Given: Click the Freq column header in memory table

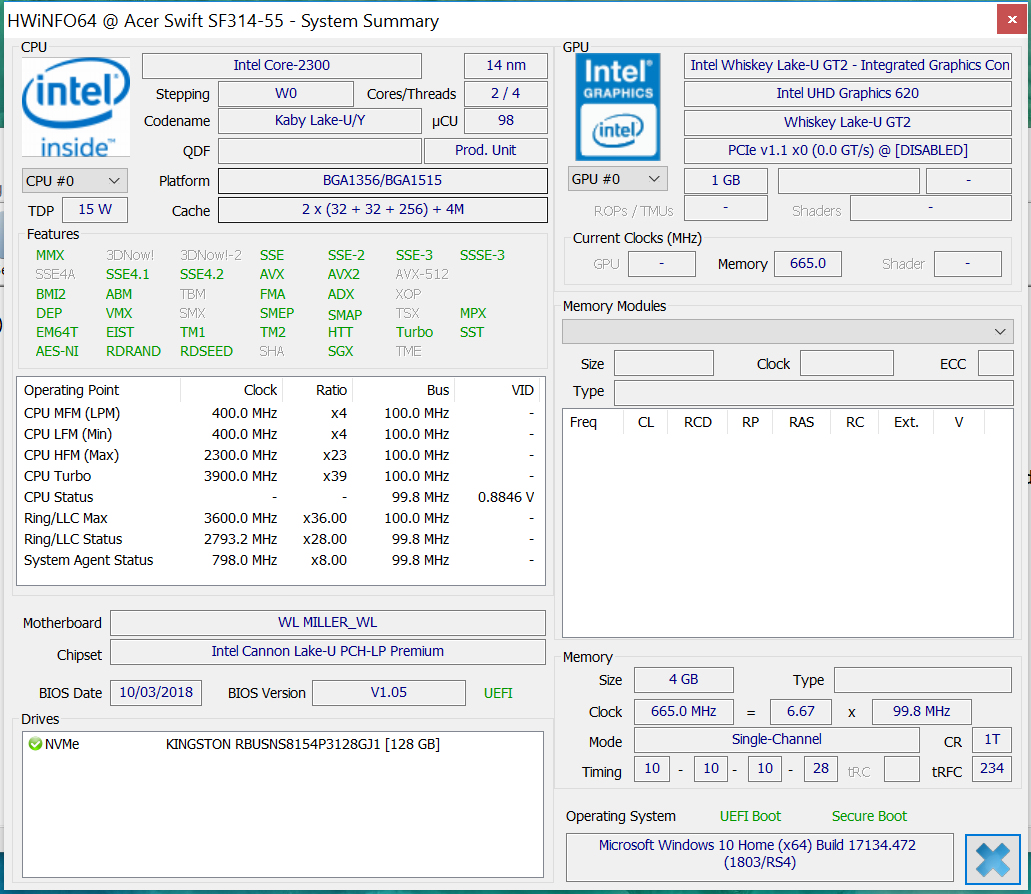Looking at the screenshot, I should [592, 422].
